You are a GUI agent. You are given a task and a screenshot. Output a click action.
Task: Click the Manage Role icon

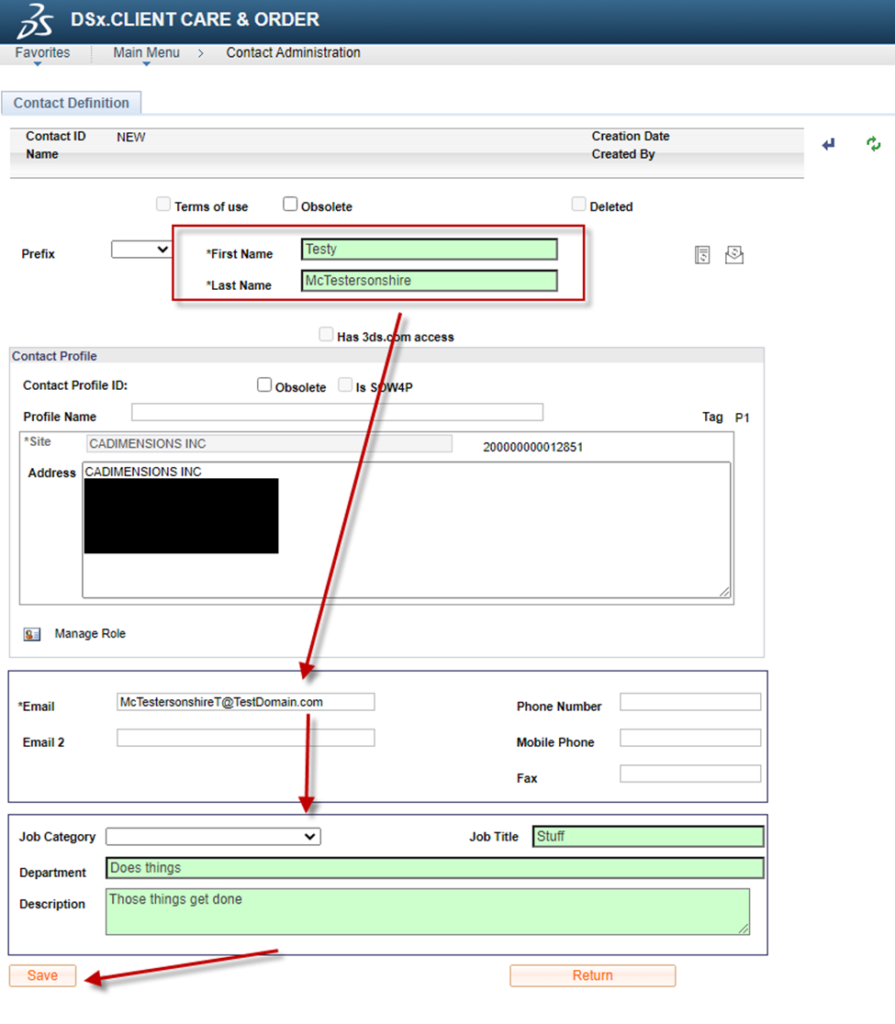tap(31, 634)
